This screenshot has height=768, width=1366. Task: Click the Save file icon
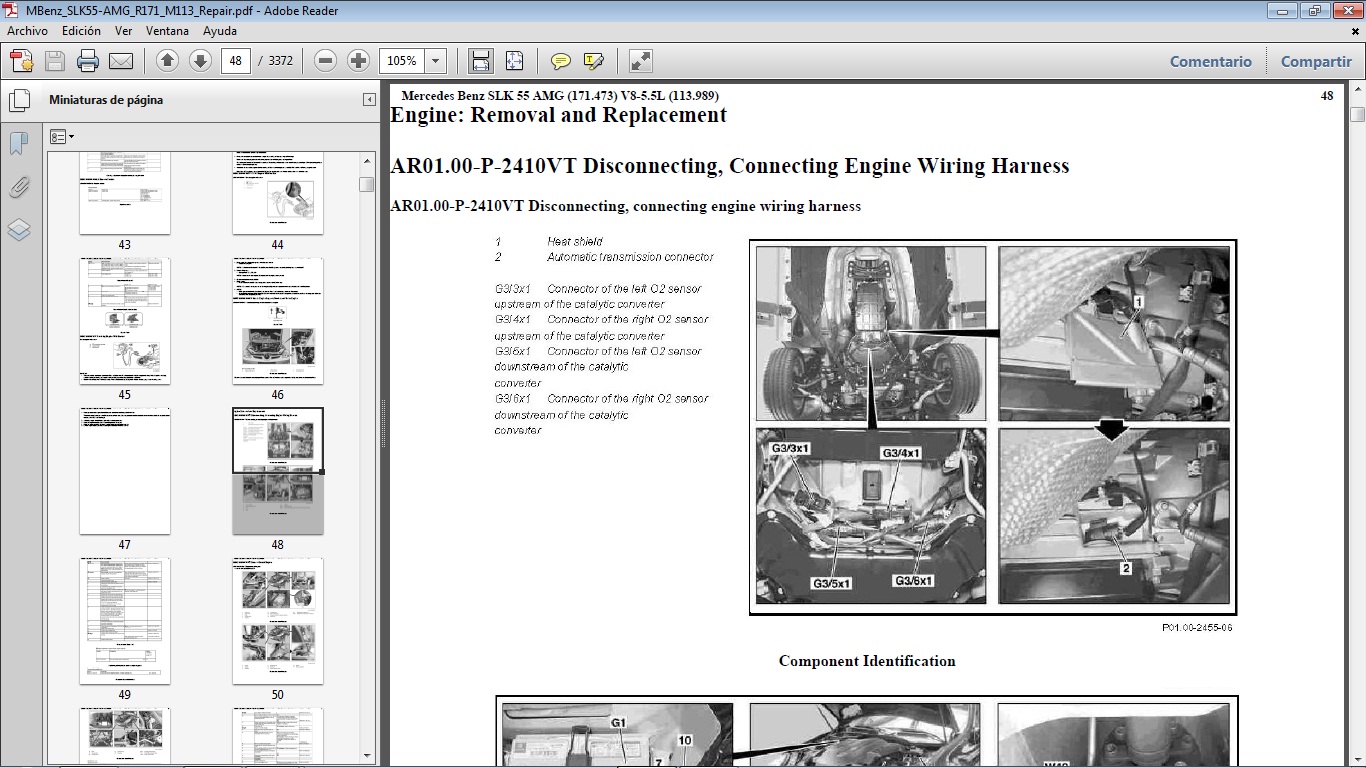(55, 61)
